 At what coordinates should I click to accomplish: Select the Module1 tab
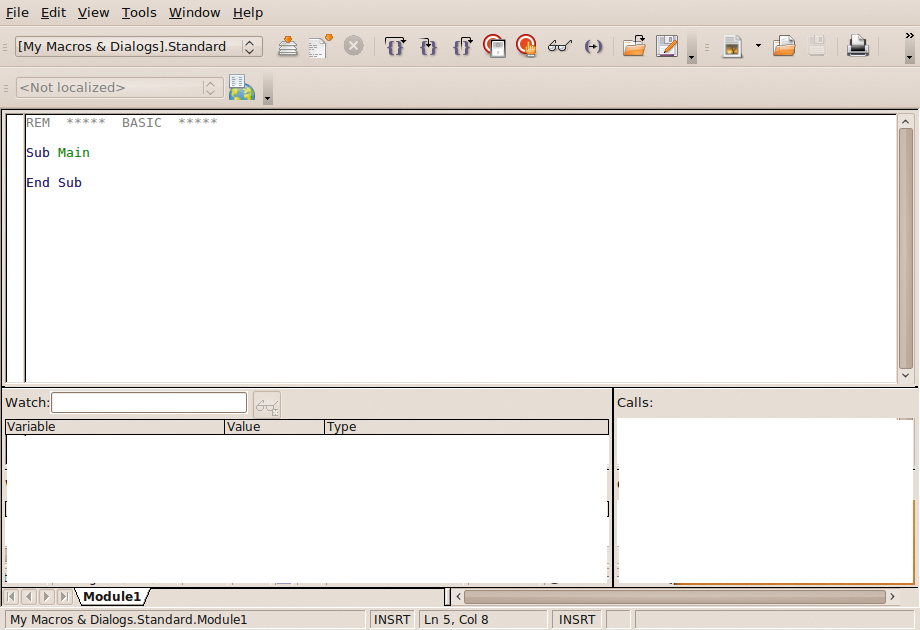[x=112, y=597]
